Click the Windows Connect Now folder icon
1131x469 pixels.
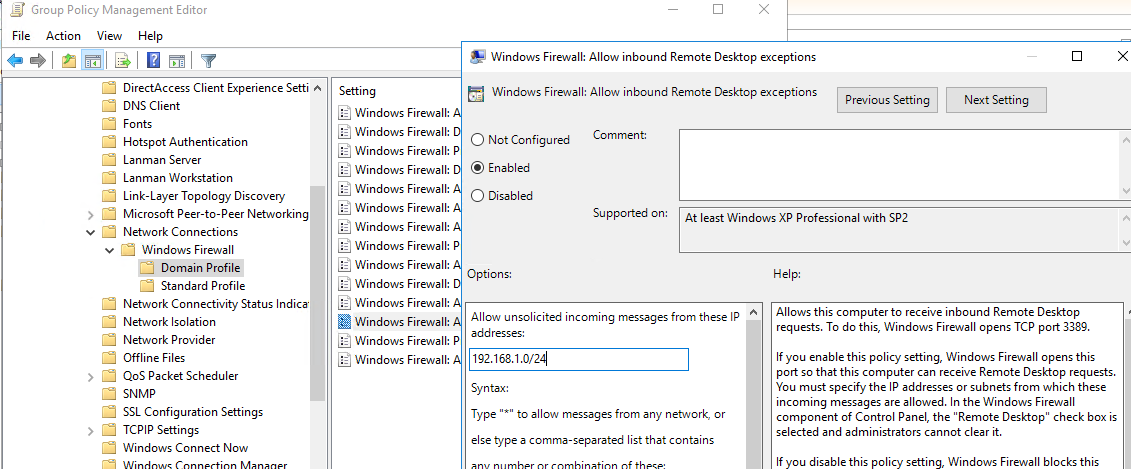coord(109,448)
